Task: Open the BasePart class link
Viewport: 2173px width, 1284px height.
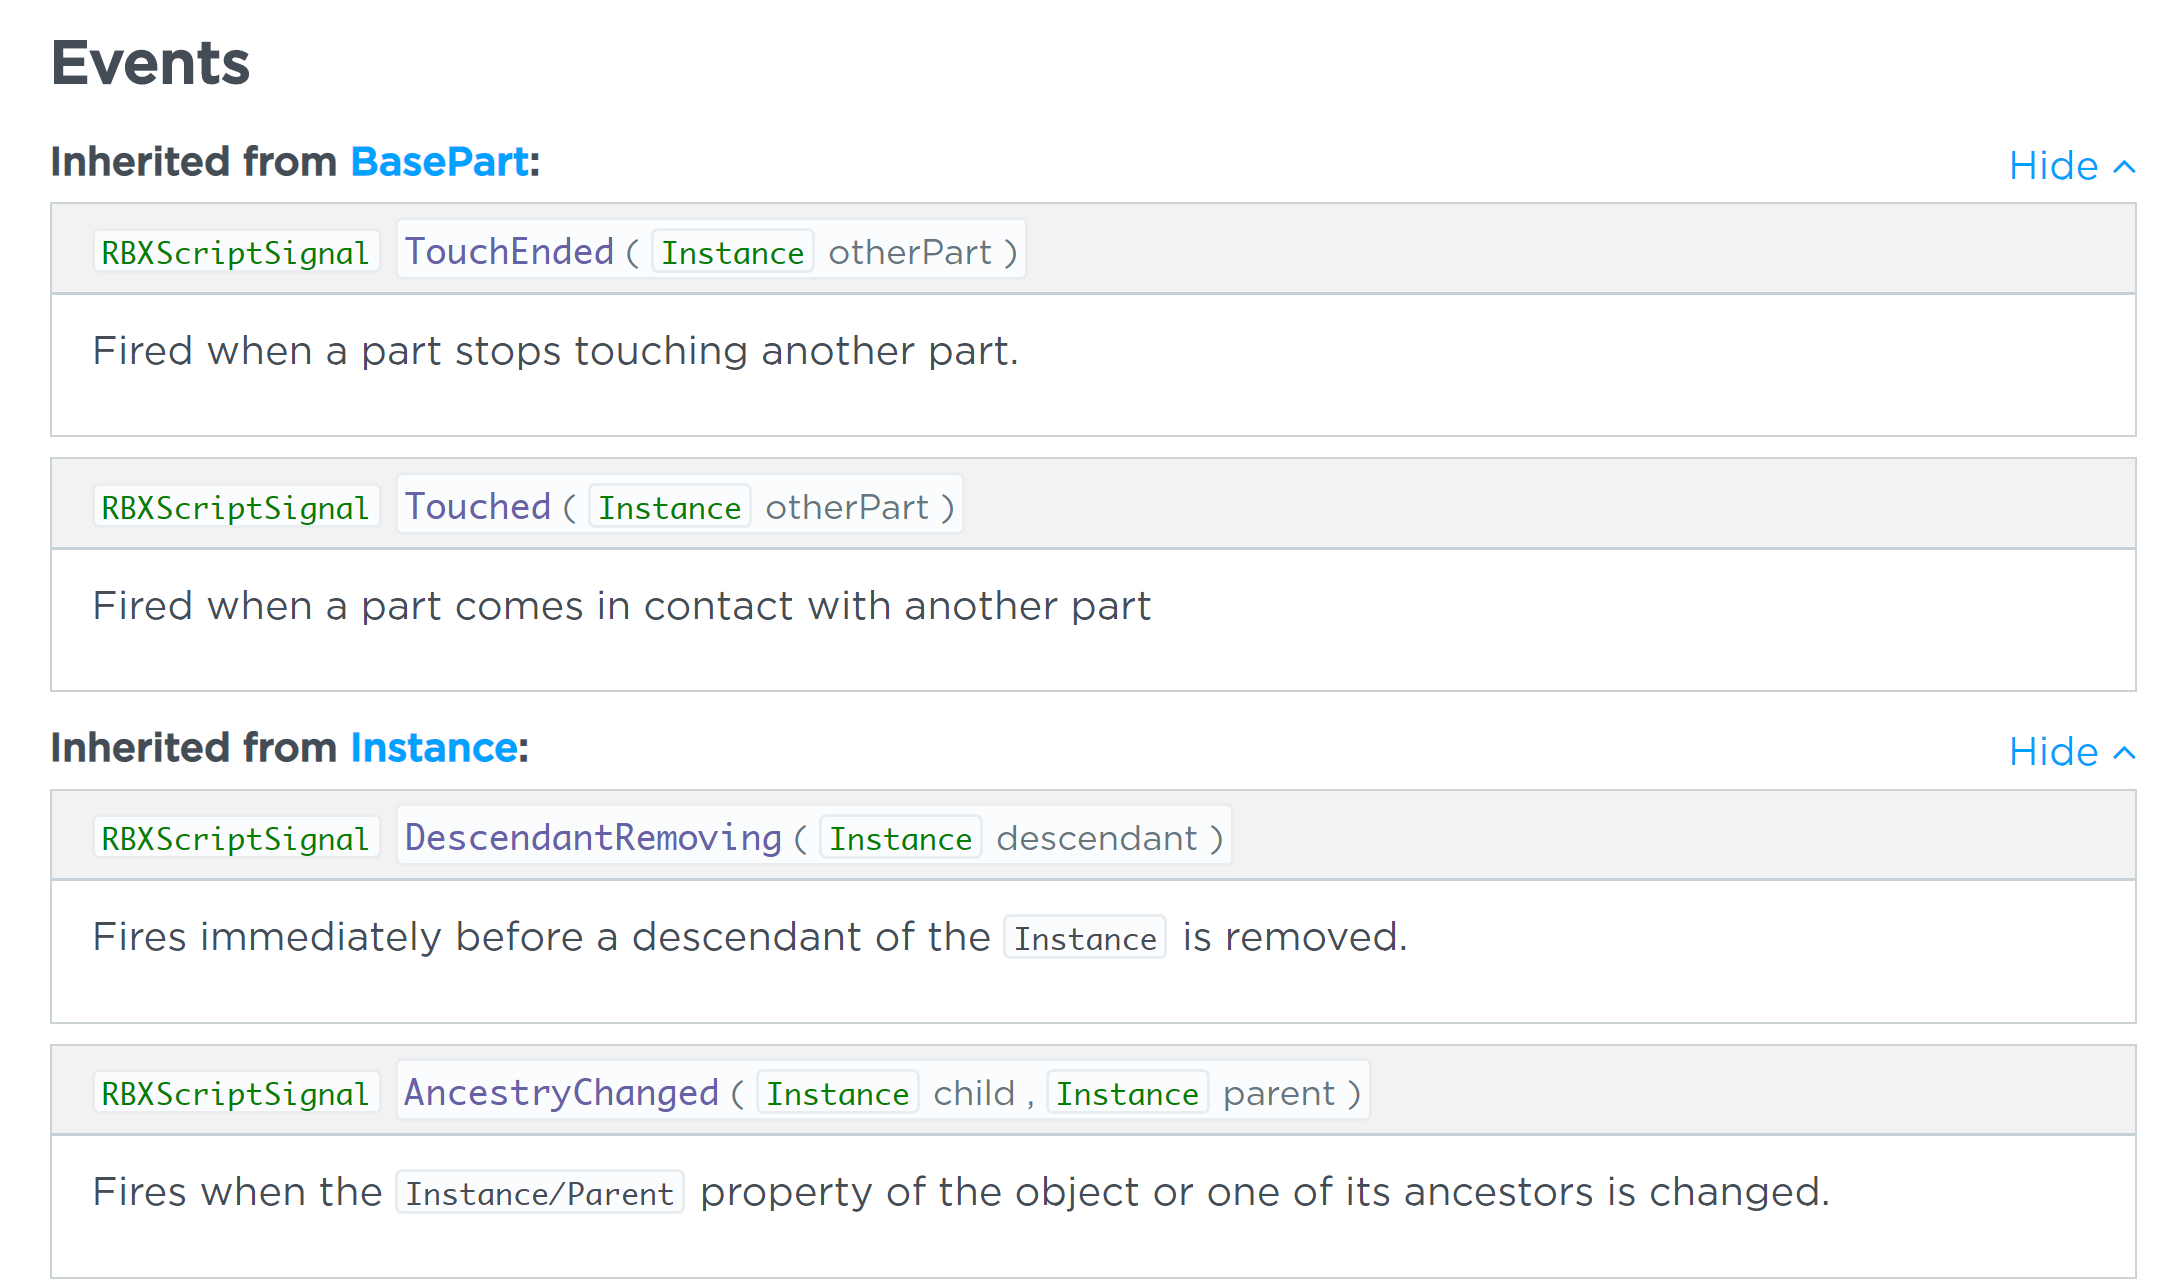Action: click(439, 162)
